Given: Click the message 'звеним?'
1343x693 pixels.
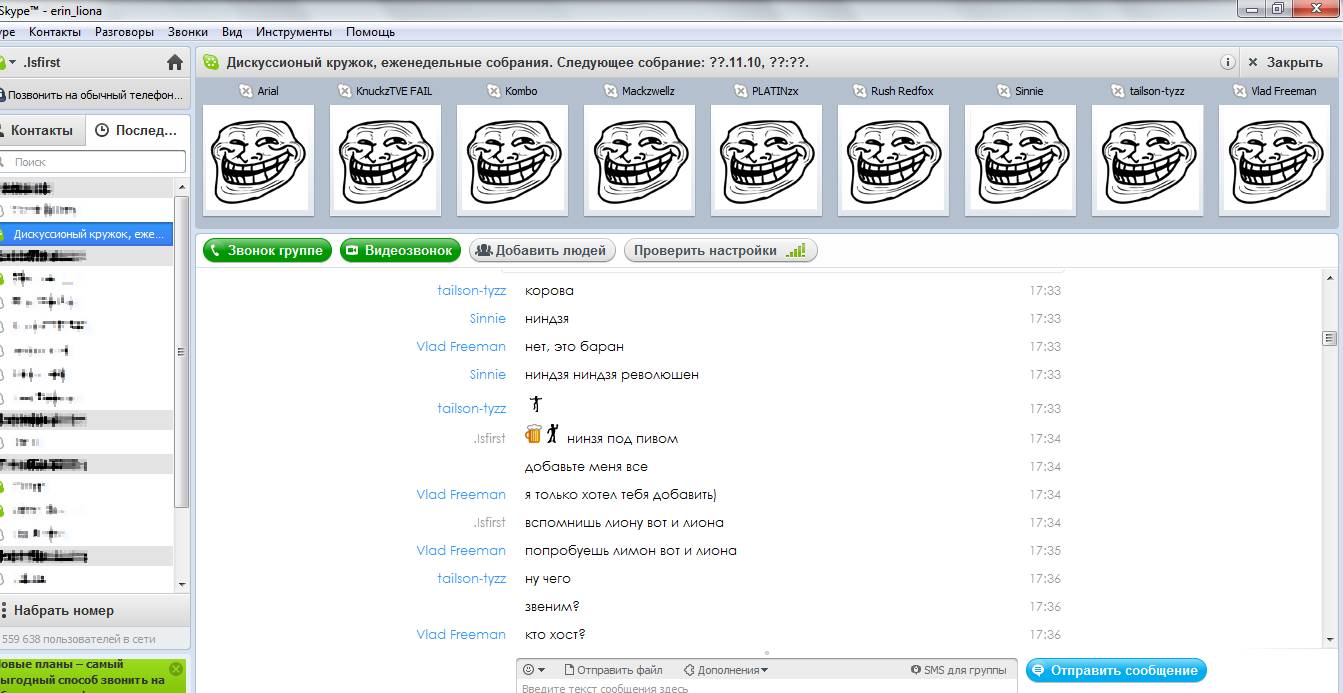Looking at the screenshot, I should point(552,607).
